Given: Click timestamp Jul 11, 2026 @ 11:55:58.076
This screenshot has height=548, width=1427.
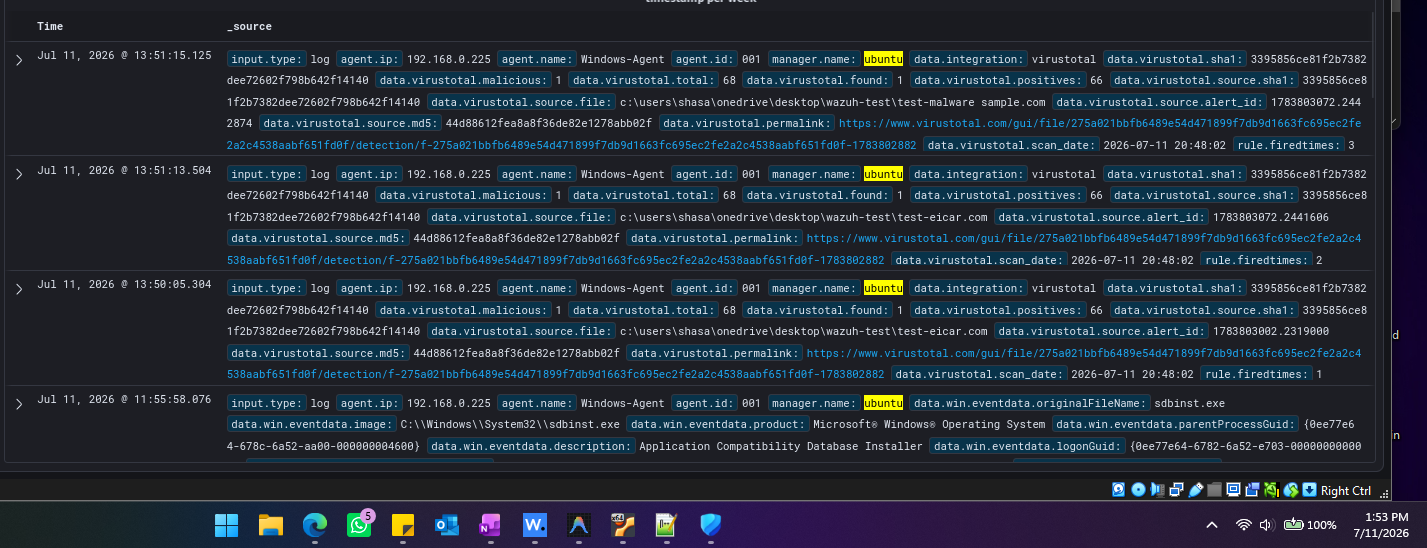Looking at the screenshot, I should coord(124,399).
